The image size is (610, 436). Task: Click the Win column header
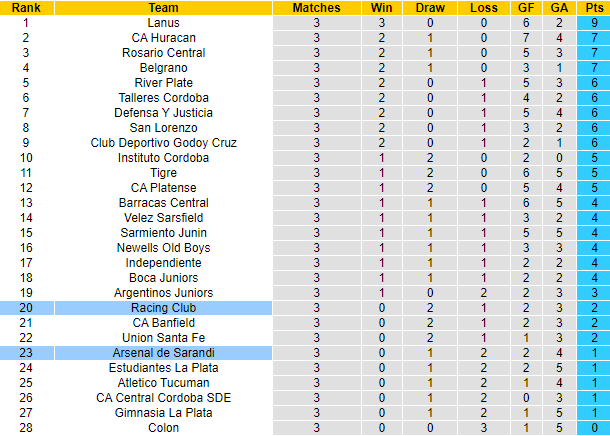click(381, 7)
